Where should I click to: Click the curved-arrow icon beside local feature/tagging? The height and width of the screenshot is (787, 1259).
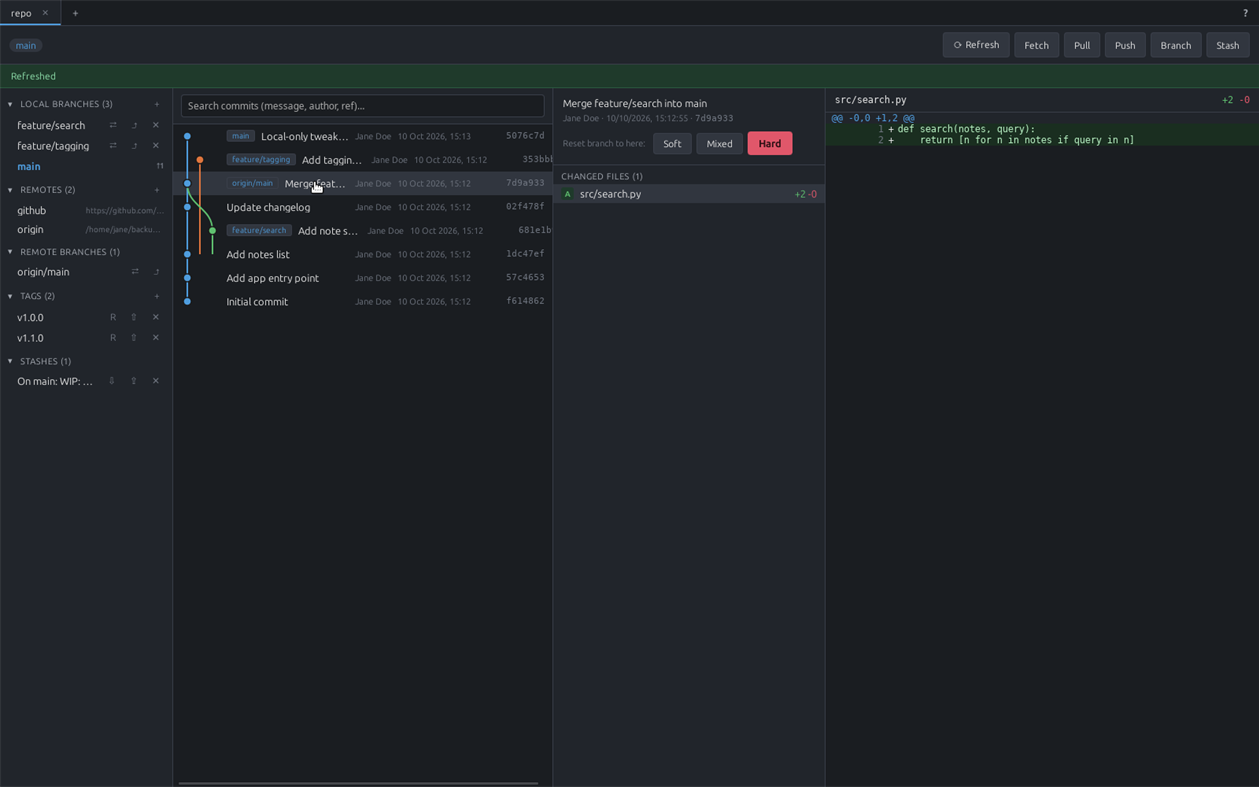[x=134, y=146]
